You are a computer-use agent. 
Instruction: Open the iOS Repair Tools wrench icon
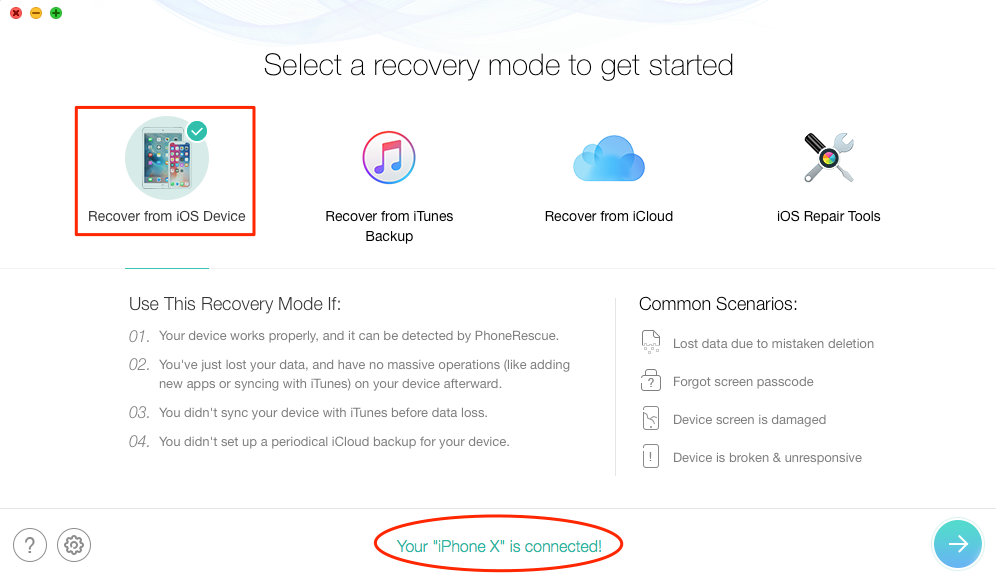(x=828, y=157)
